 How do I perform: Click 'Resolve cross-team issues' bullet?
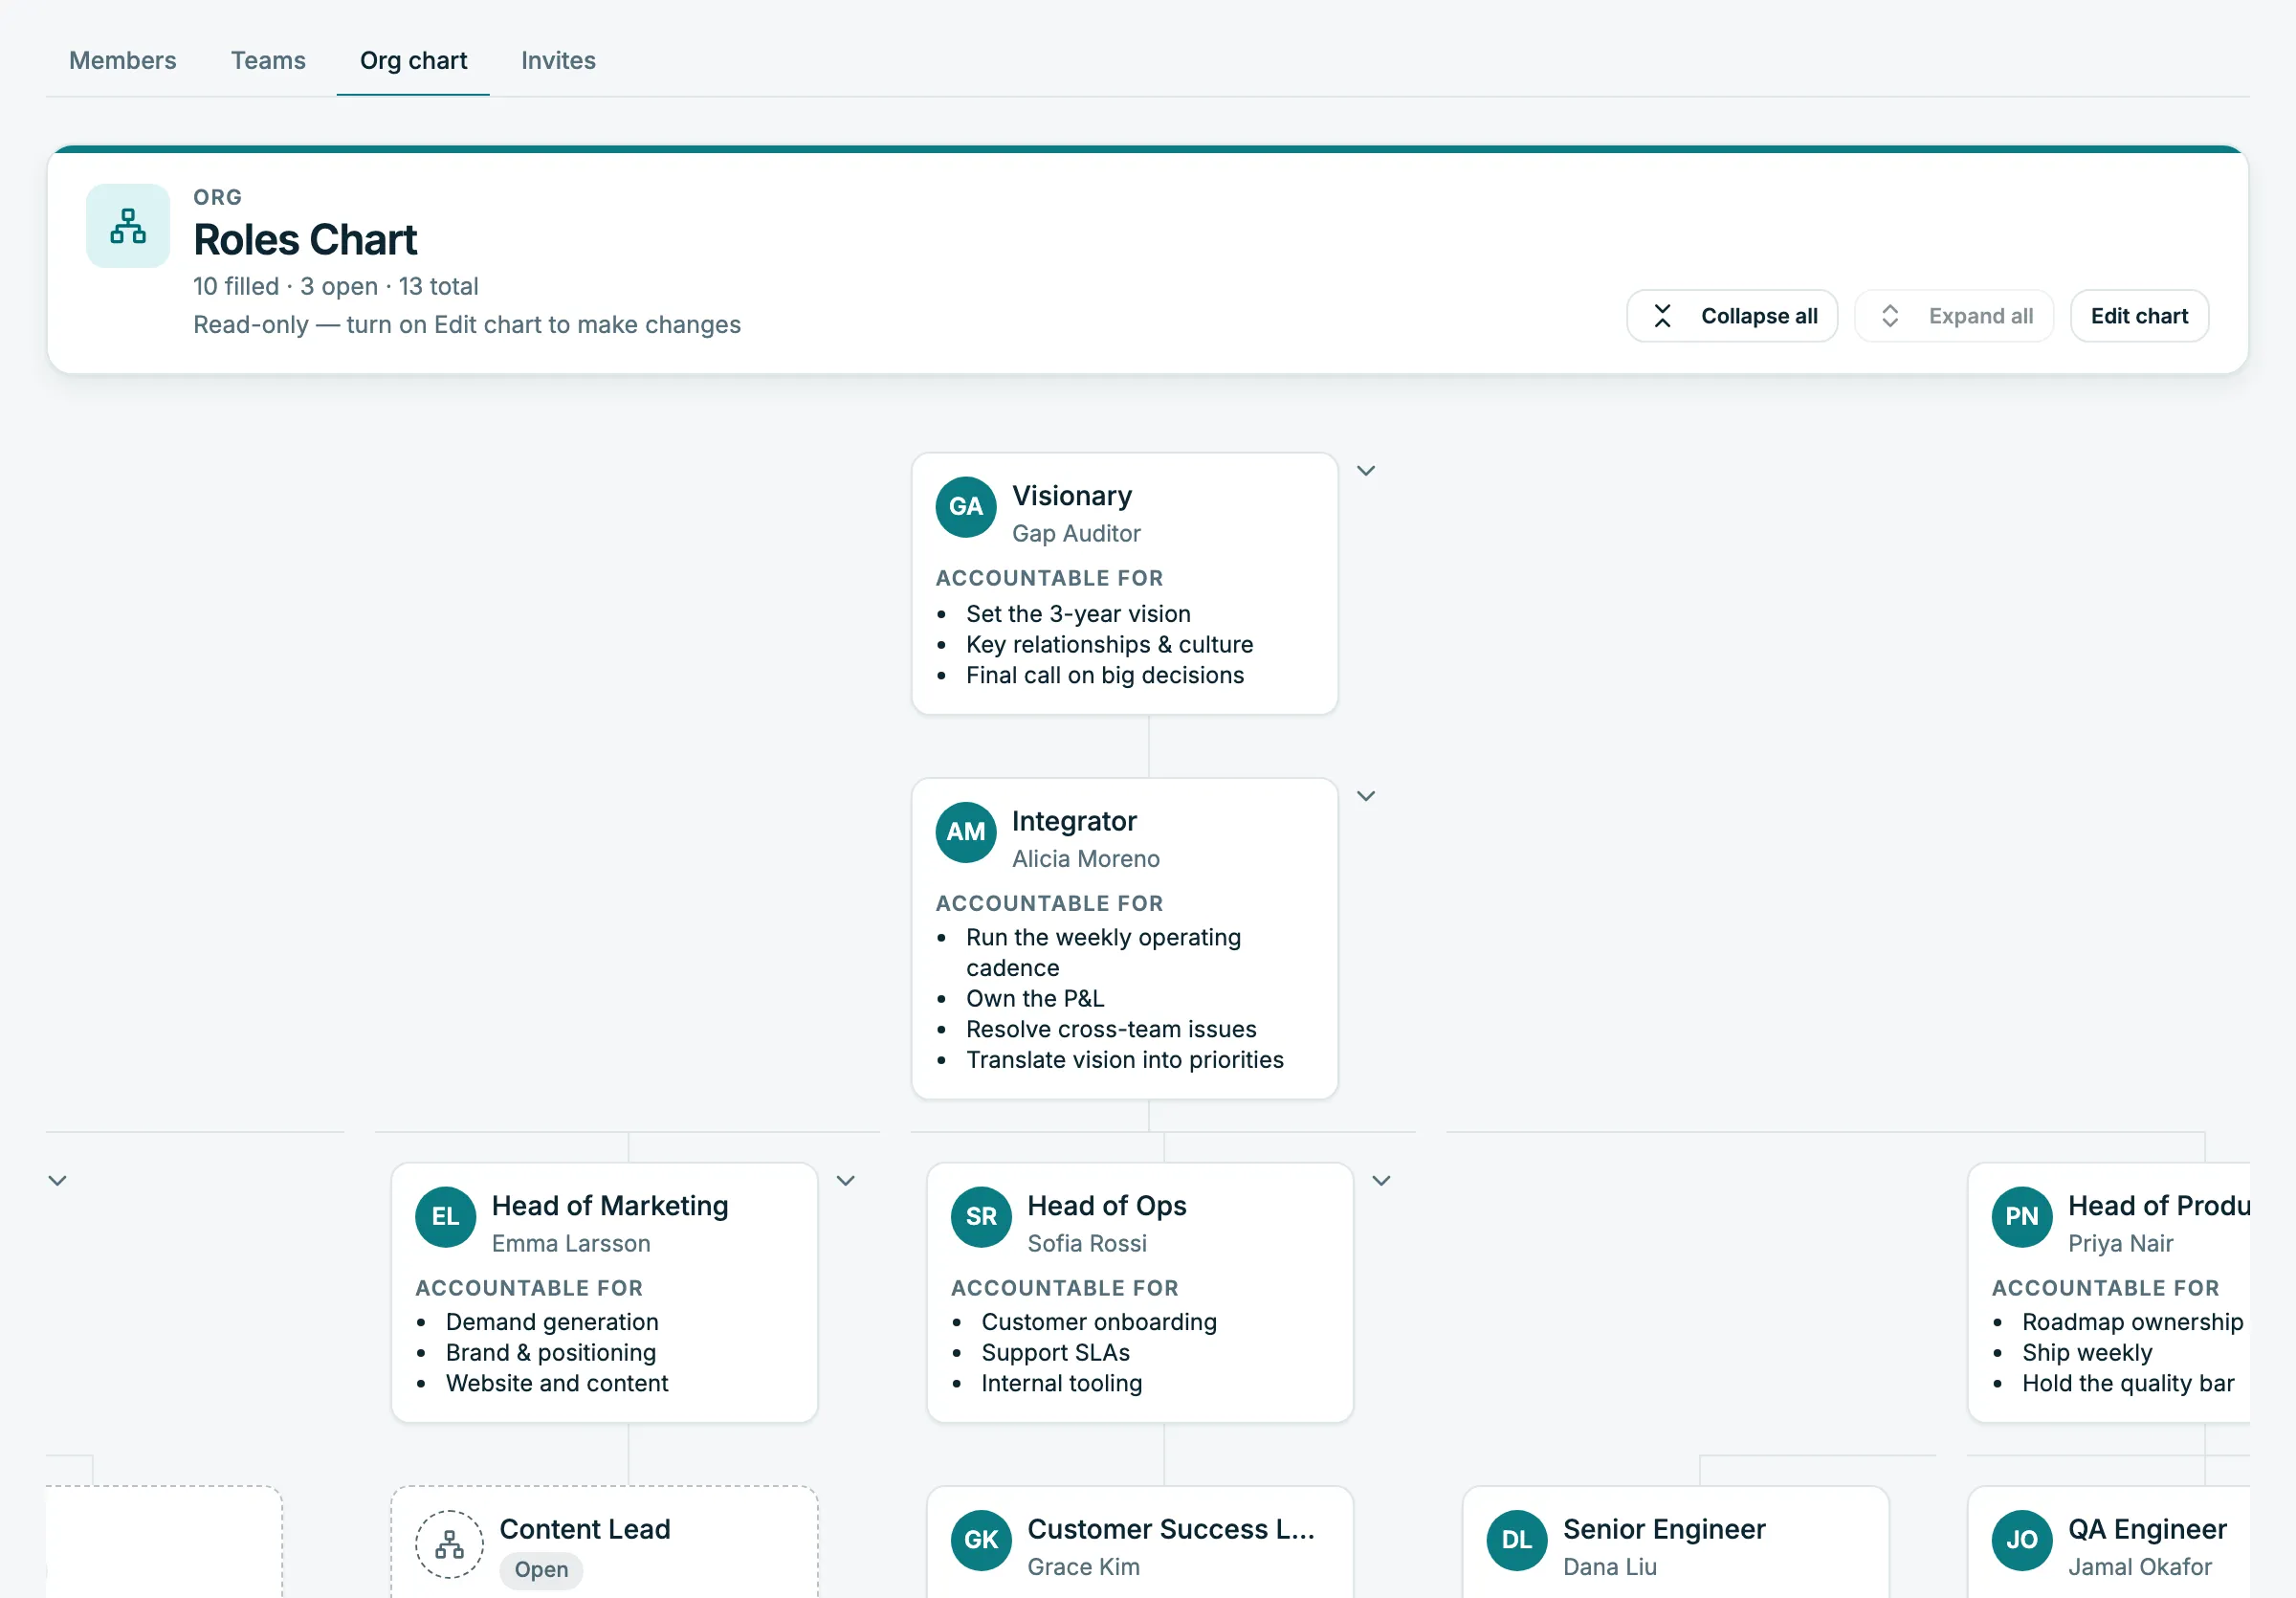click(1111, 1030)
